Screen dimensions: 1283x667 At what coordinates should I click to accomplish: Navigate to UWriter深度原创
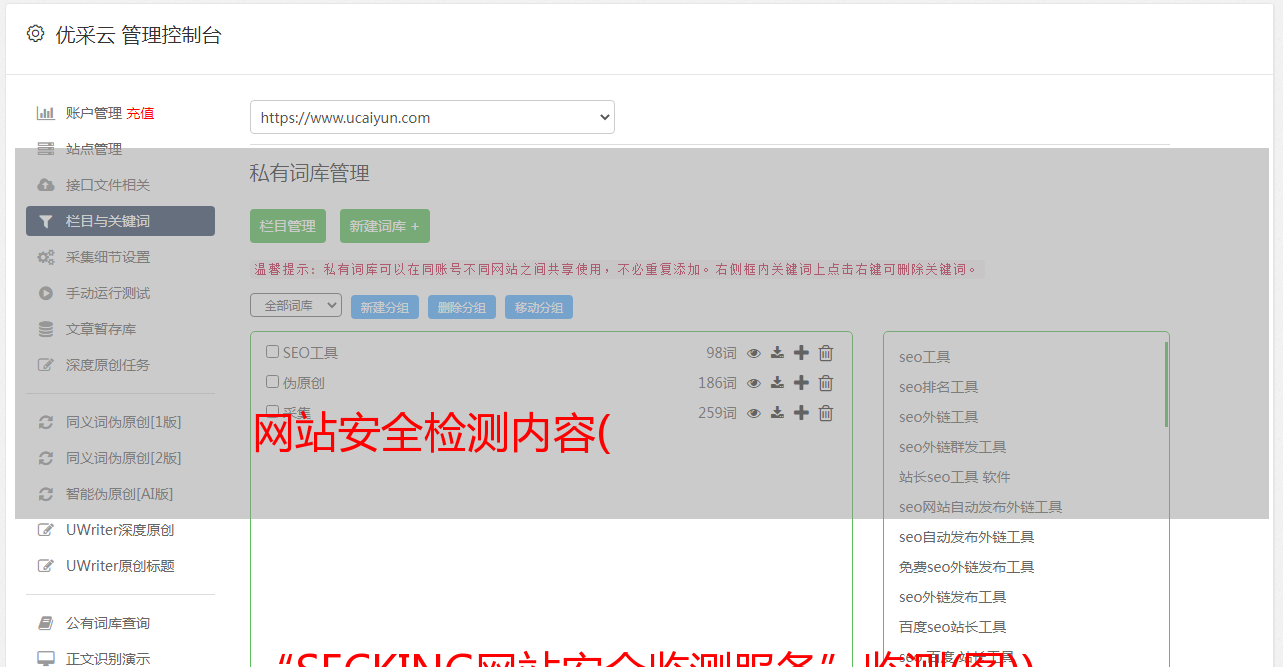120,530
